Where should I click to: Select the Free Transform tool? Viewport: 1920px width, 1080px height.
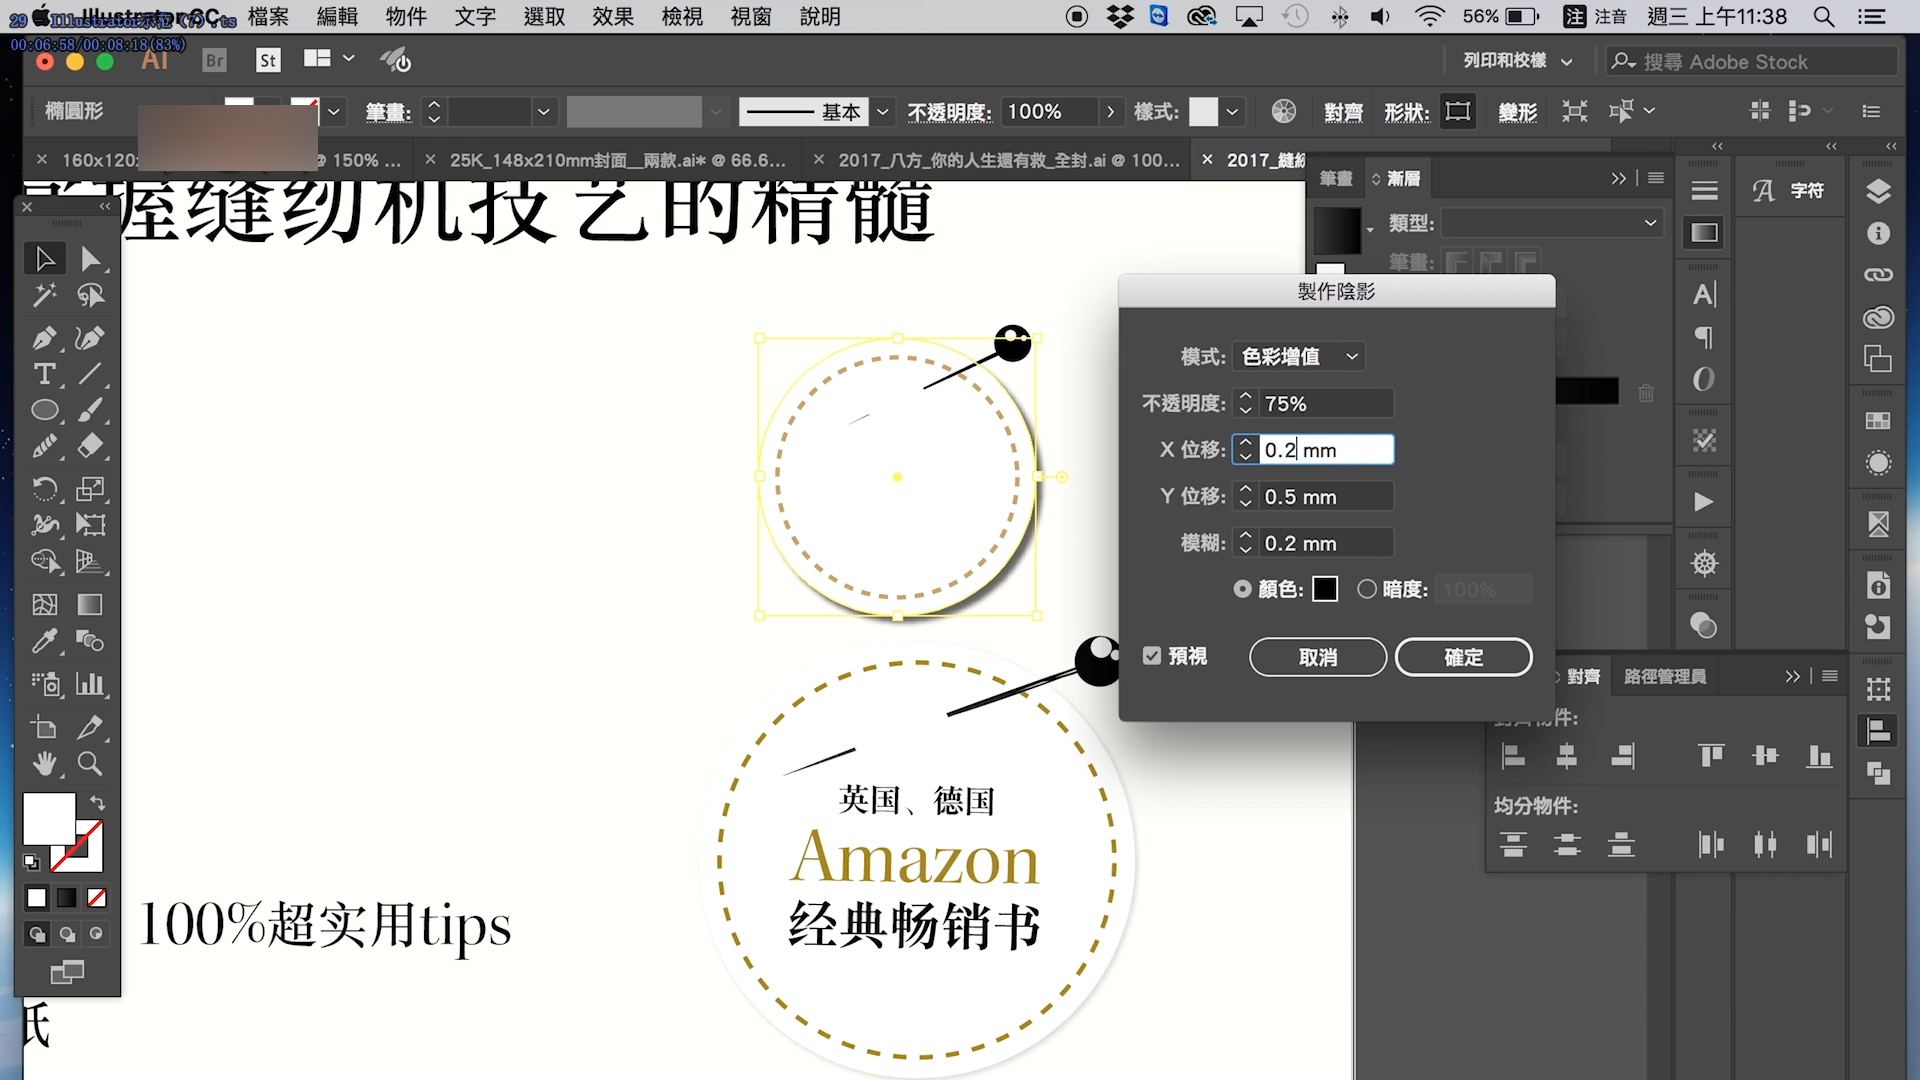click(91, 525)
